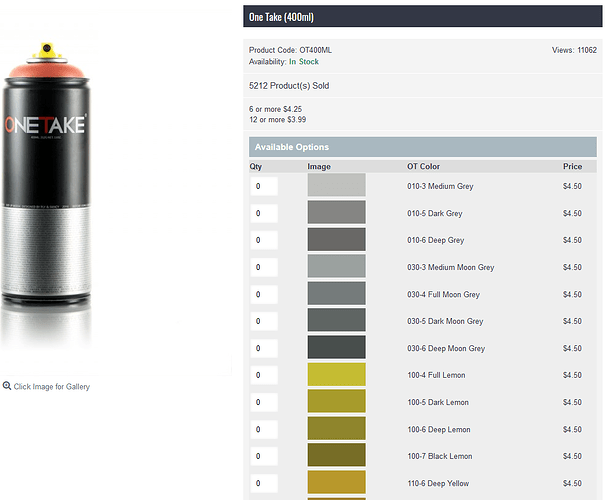Click the '100-5 Dark Lemon' color name

438,402
